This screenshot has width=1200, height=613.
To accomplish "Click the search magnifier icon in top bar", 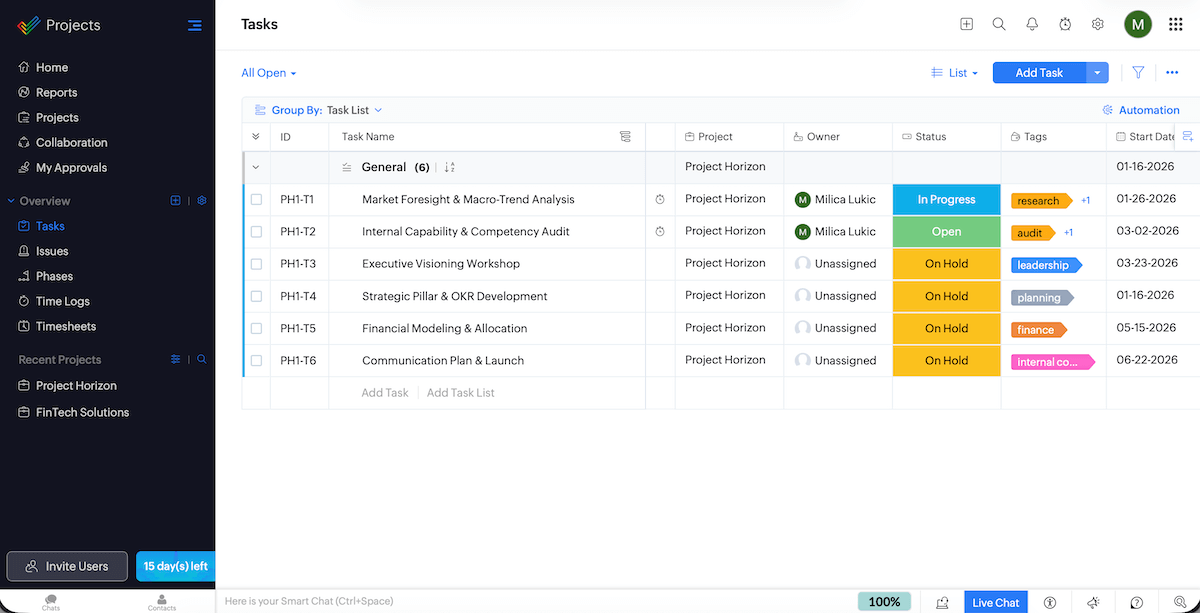I will tap(998, 24).
